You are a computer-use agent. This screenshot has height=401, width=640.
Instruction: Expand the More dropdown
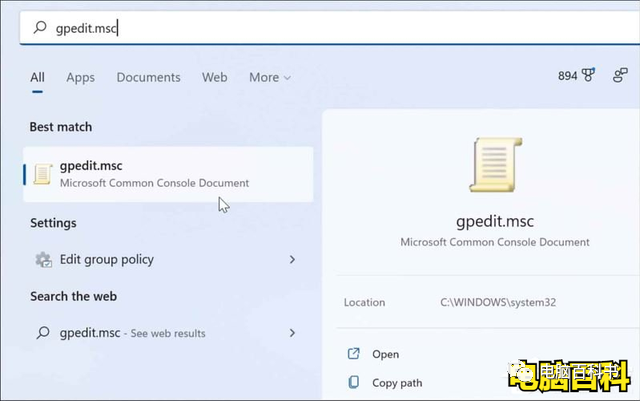pyautogui.click(x=270, y=77)
